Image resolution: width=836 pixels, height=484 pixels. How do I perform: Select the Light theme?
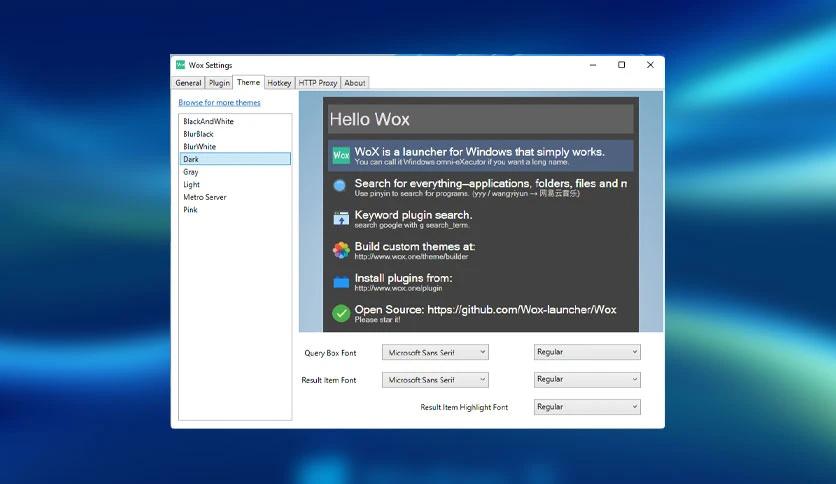click(235, 184)
